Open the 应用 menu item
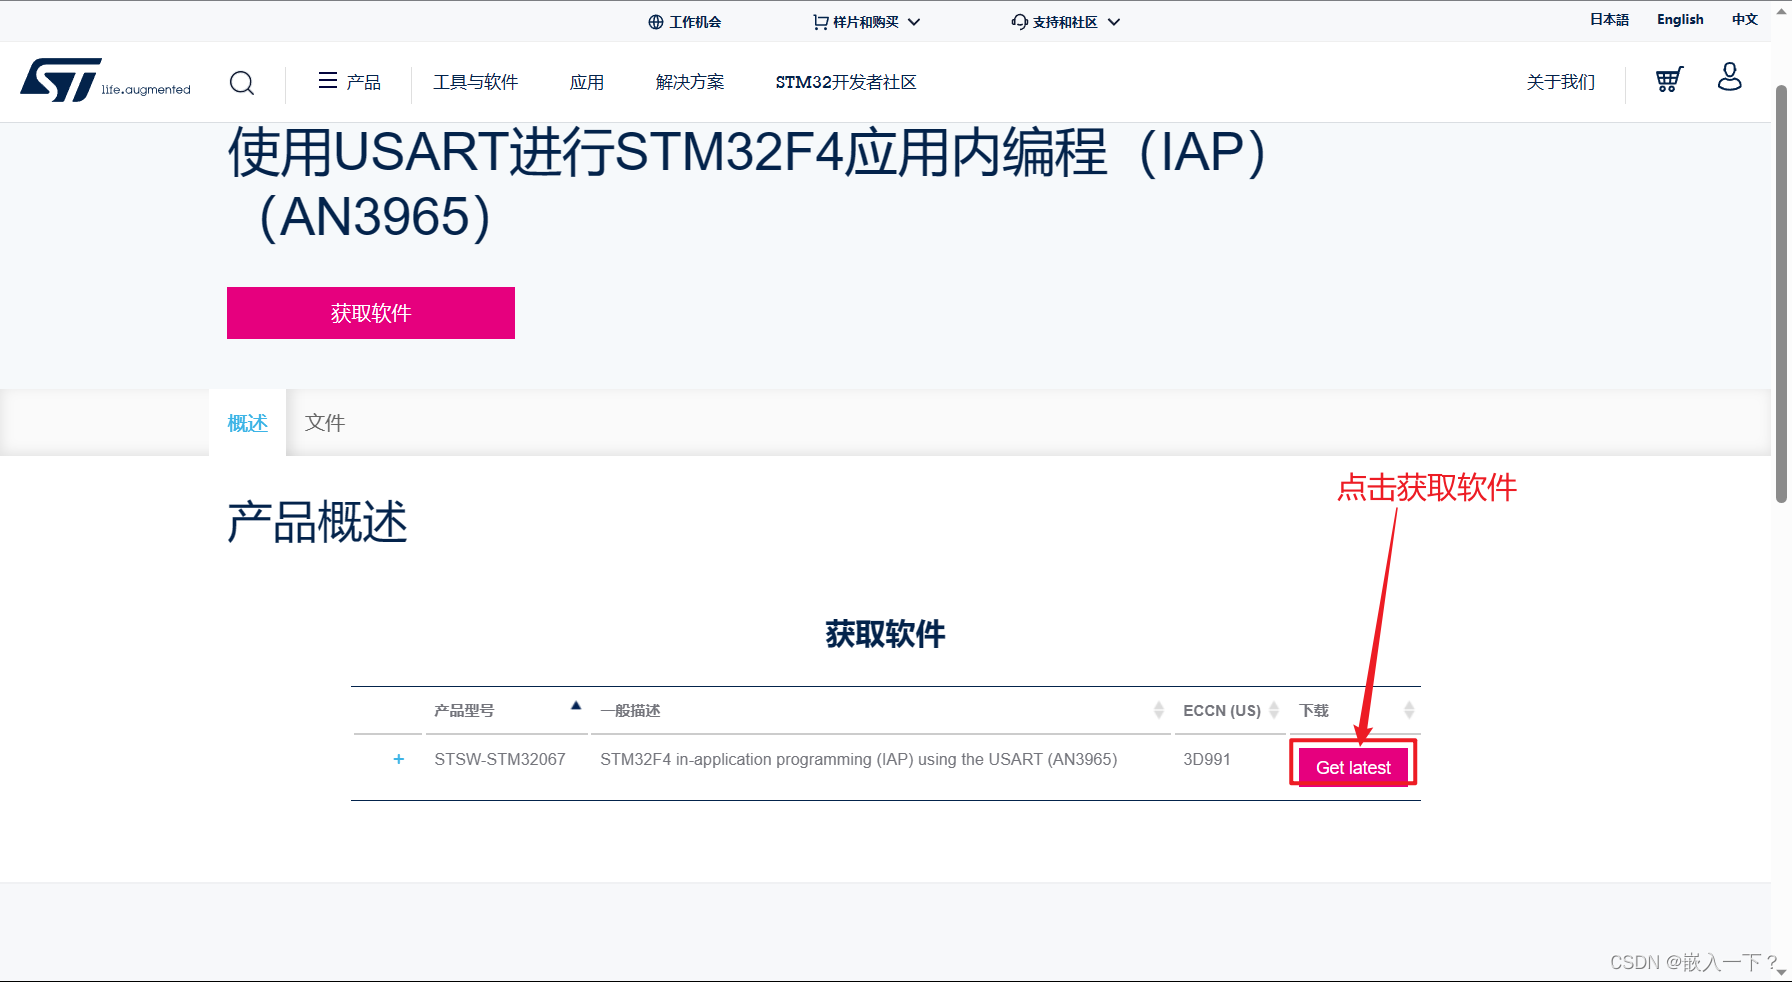Screen dimensions: 1792x982 click(587, 82)
